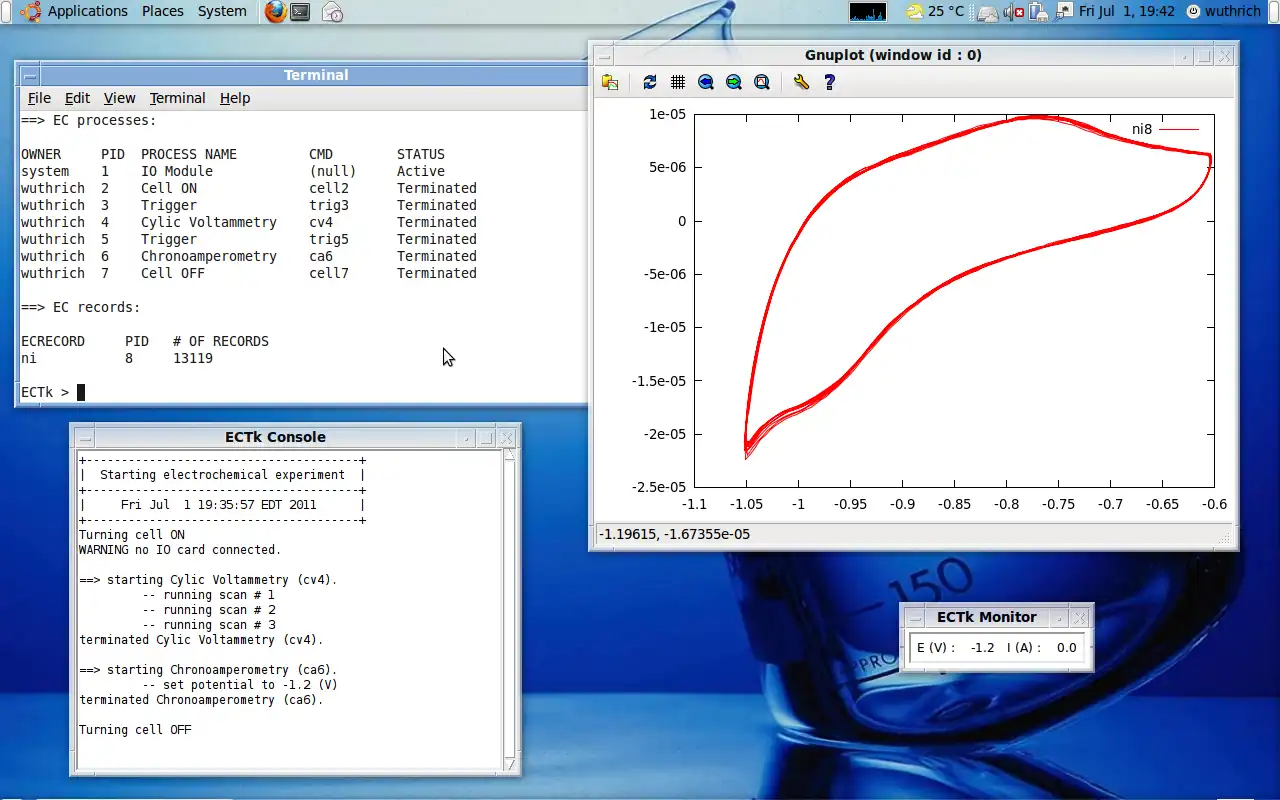
Task: Click the 'Cell OFF' process row
Action: pyautogui.click(x=249, y=273)
